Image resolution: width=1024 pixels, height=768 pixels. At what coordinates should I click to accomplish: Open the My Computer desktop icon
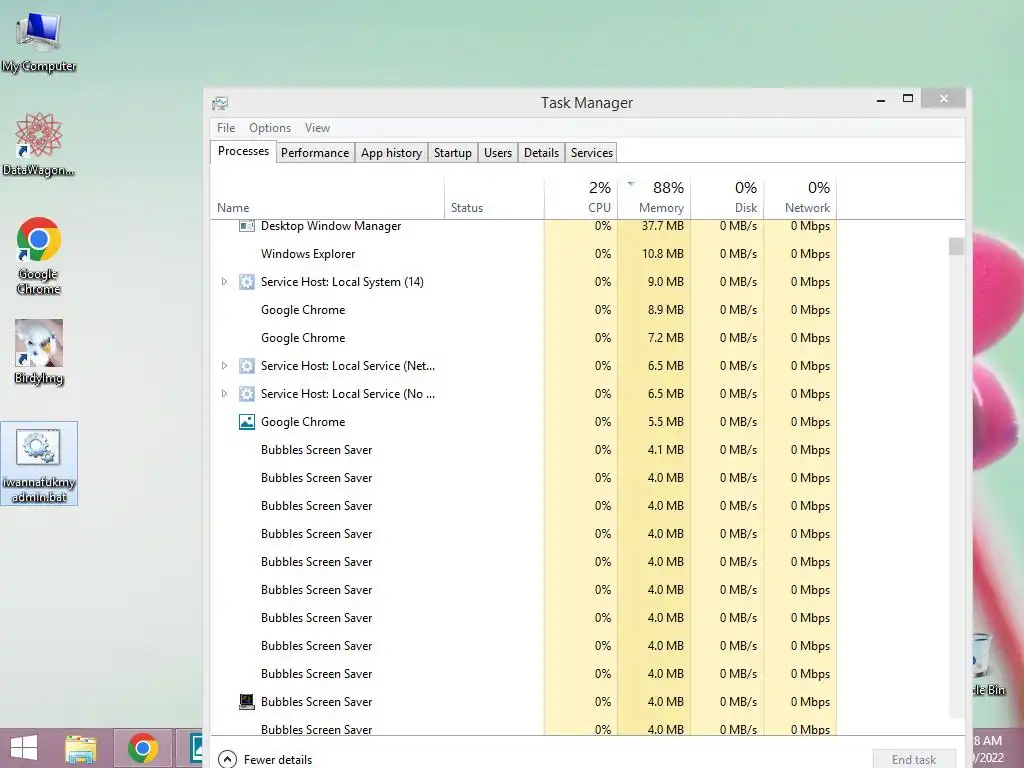(39, 41)
